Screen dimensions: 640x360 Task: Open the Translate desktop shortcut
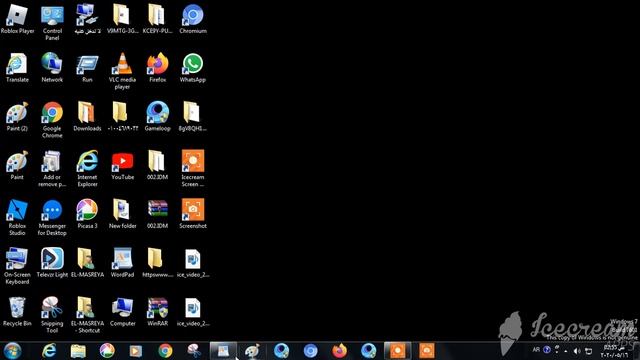[17, 68]
